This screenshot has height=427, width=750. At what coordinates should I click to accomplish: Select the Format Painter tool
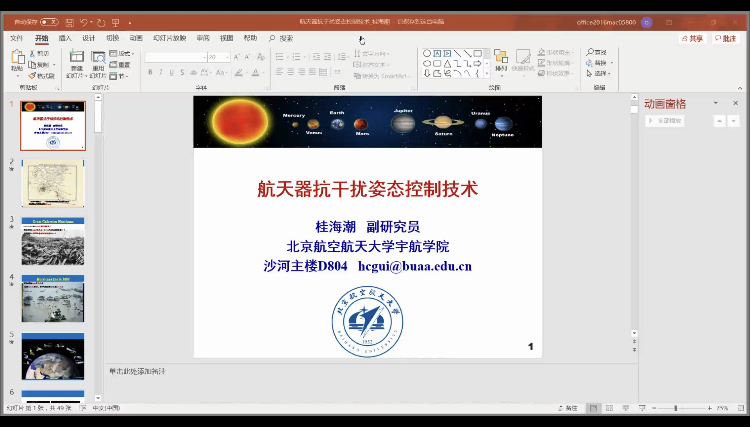click(42, 76)
